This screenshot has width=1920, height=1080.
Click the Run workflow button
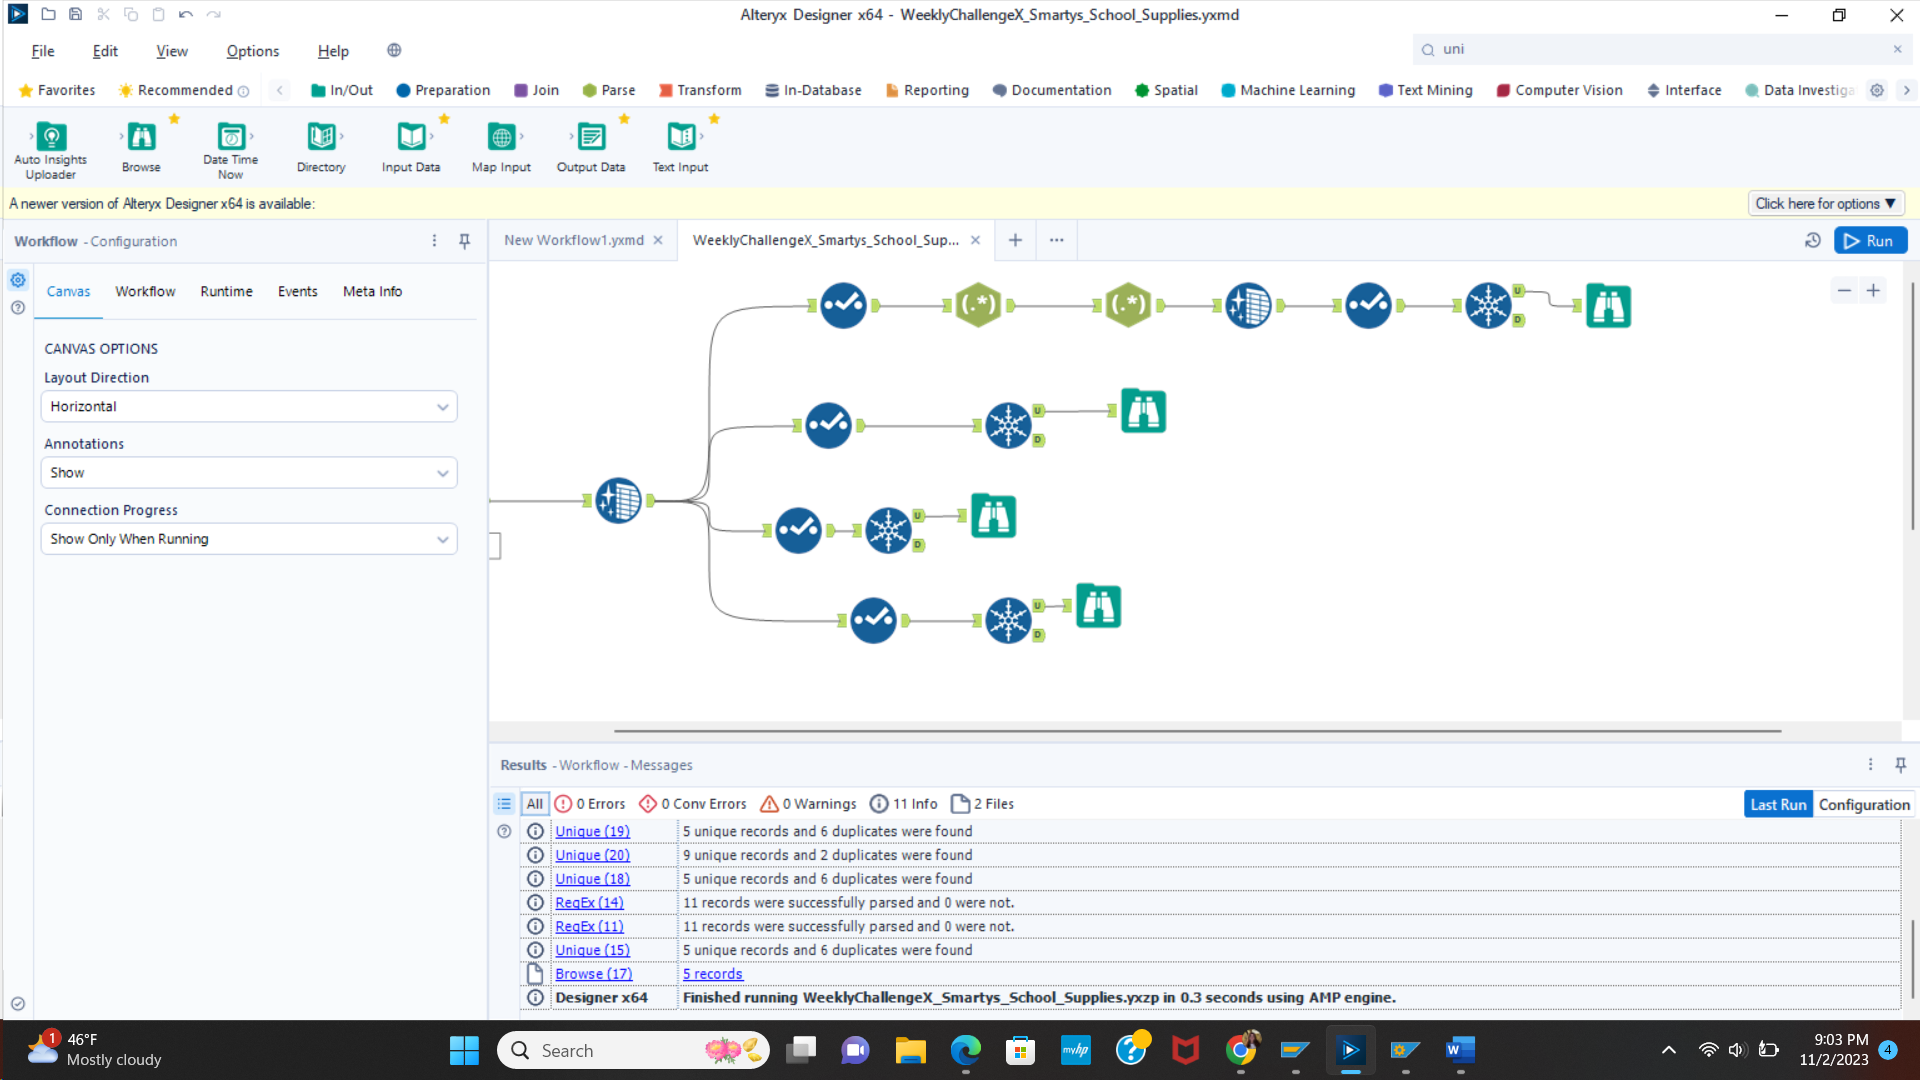[1870, 241]
